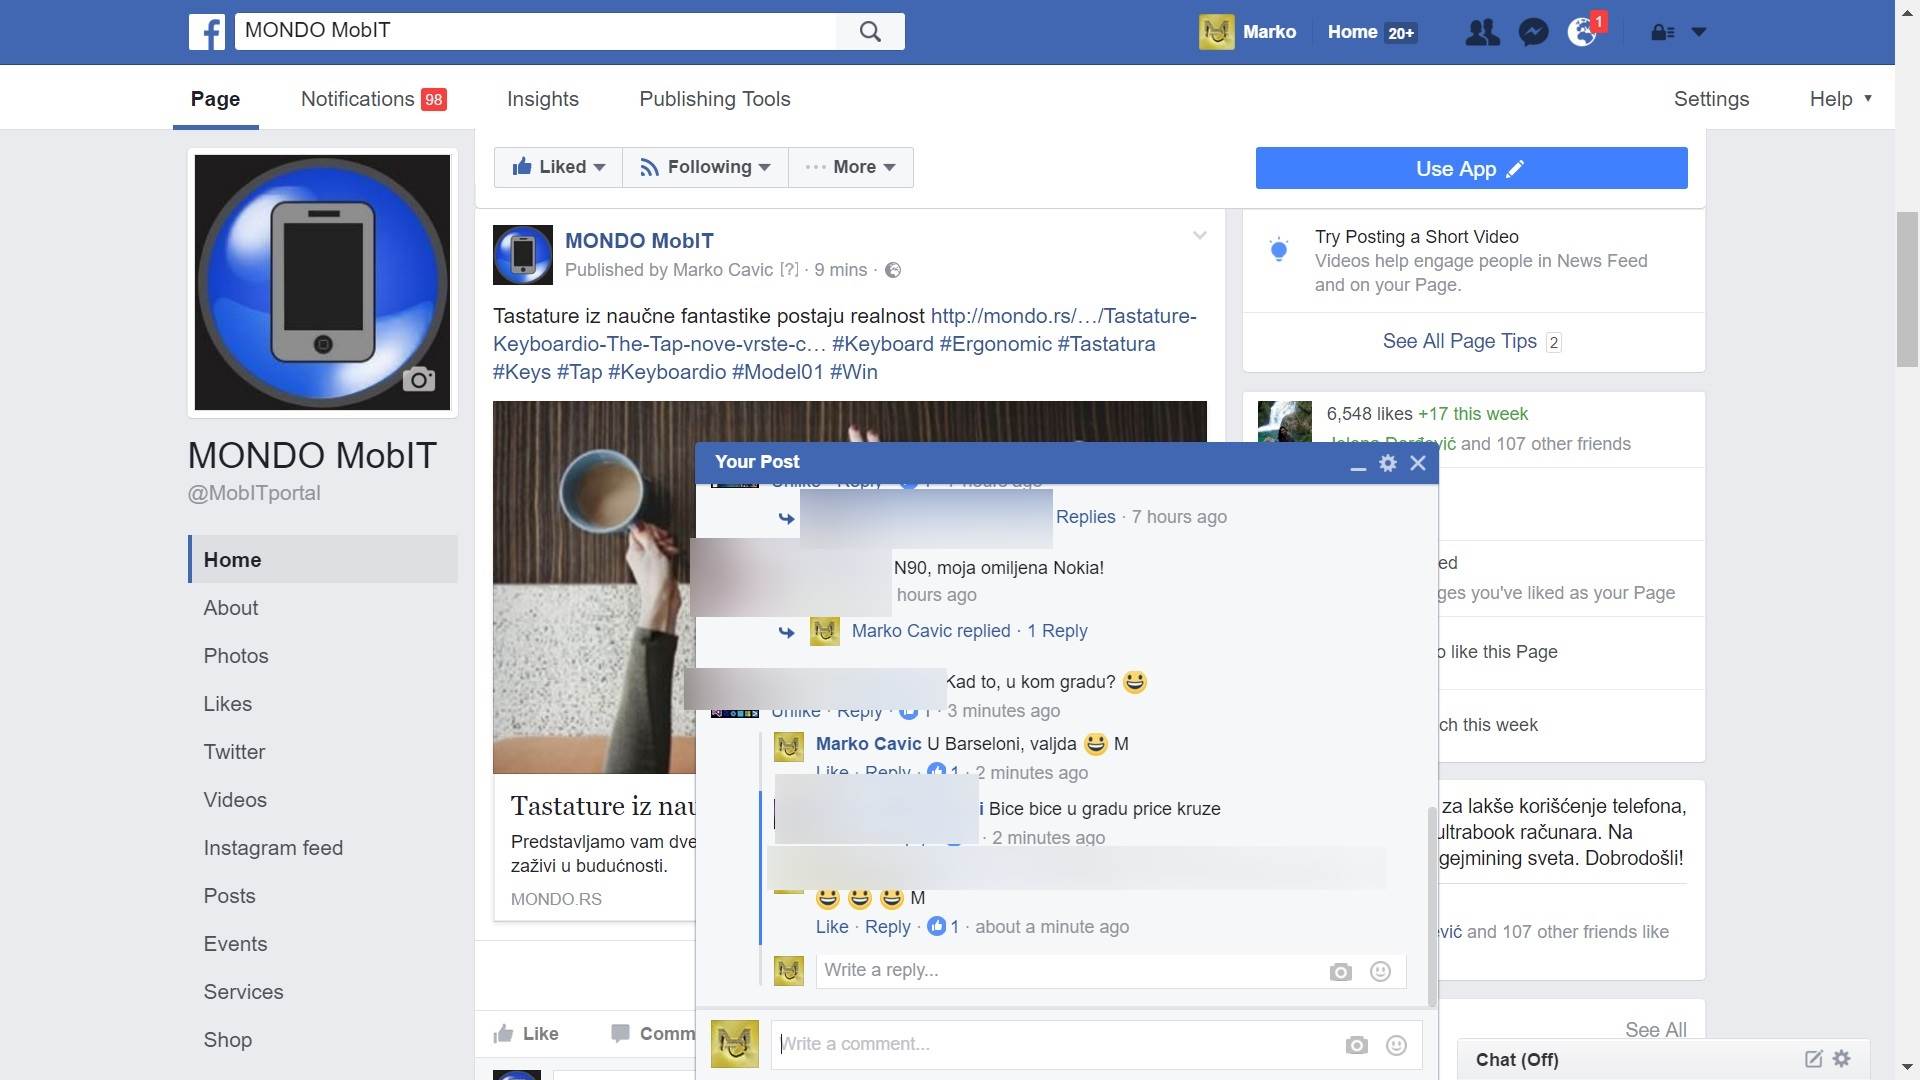Open See All Page Tips link
This screenshot has width=1920, height=1080.
tap(1459, 342)
